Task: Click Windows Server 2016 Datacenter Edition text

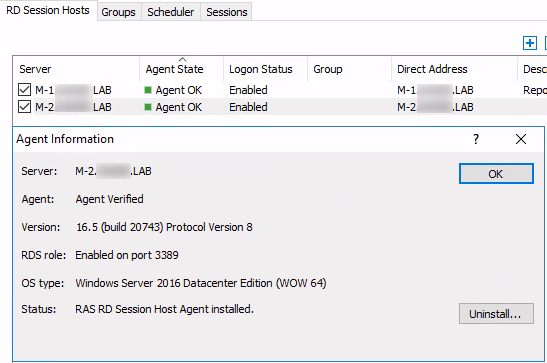Action: [201, 283]
